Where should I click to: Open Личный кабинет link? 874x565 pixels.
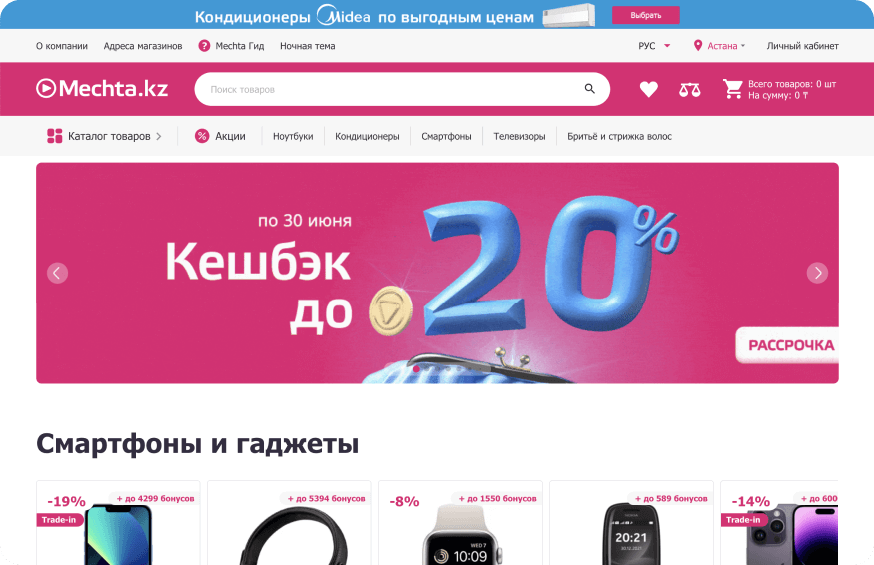802,46
